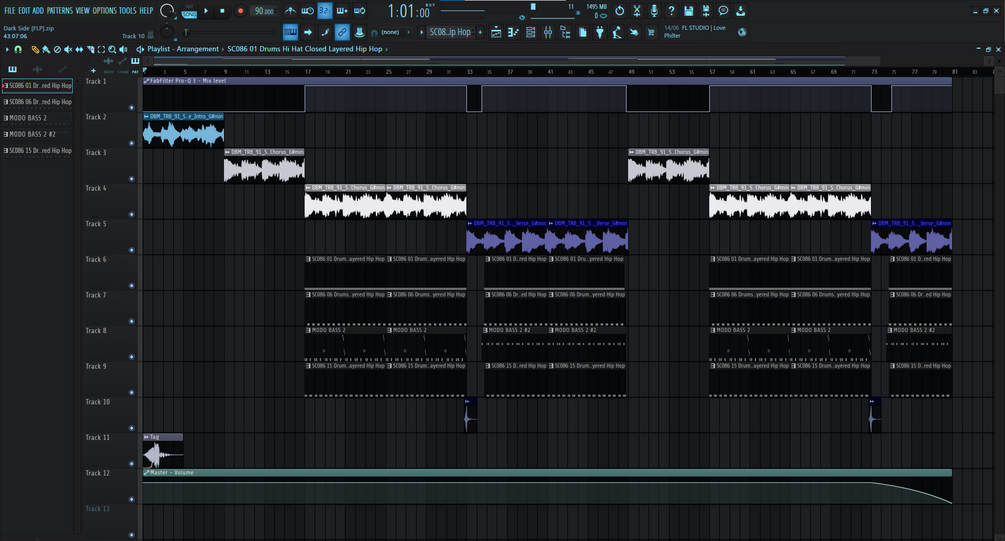Screen dimensions: 1005x541
Task: Save the project with the floppy icon
Action: [x=688, y=11]
